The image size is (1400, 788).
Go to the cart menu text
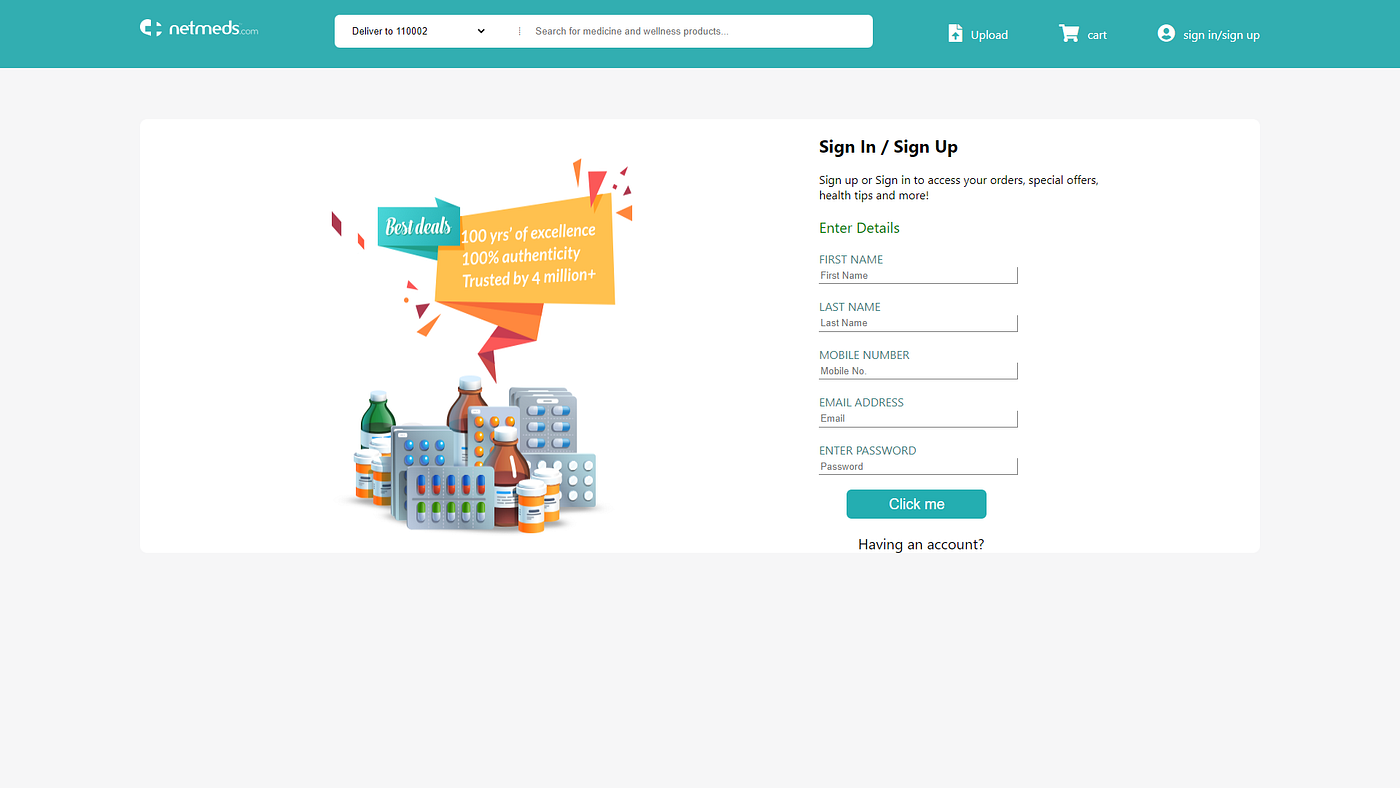[x=1097, y=35]
